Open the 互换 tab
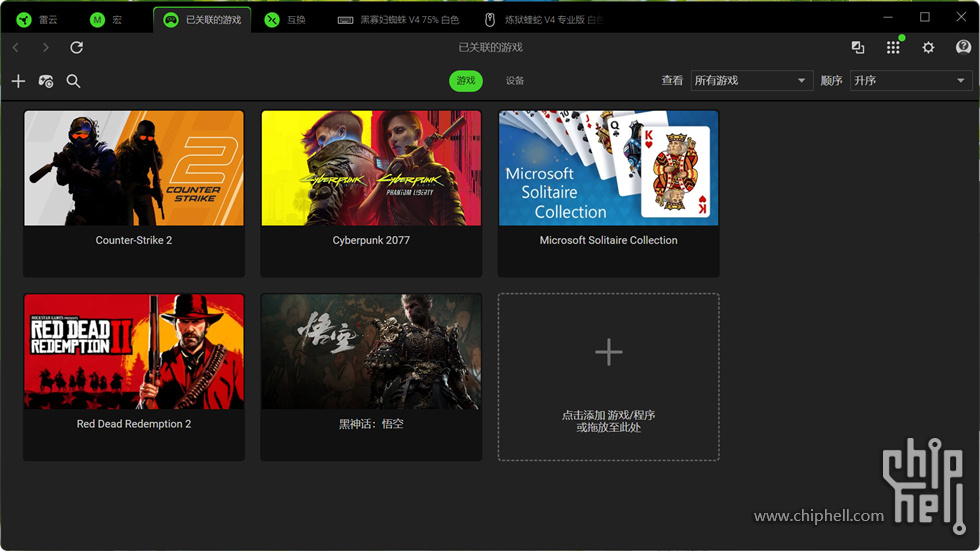The height and width of the screenshot is (551, 980). pos(286,20)
